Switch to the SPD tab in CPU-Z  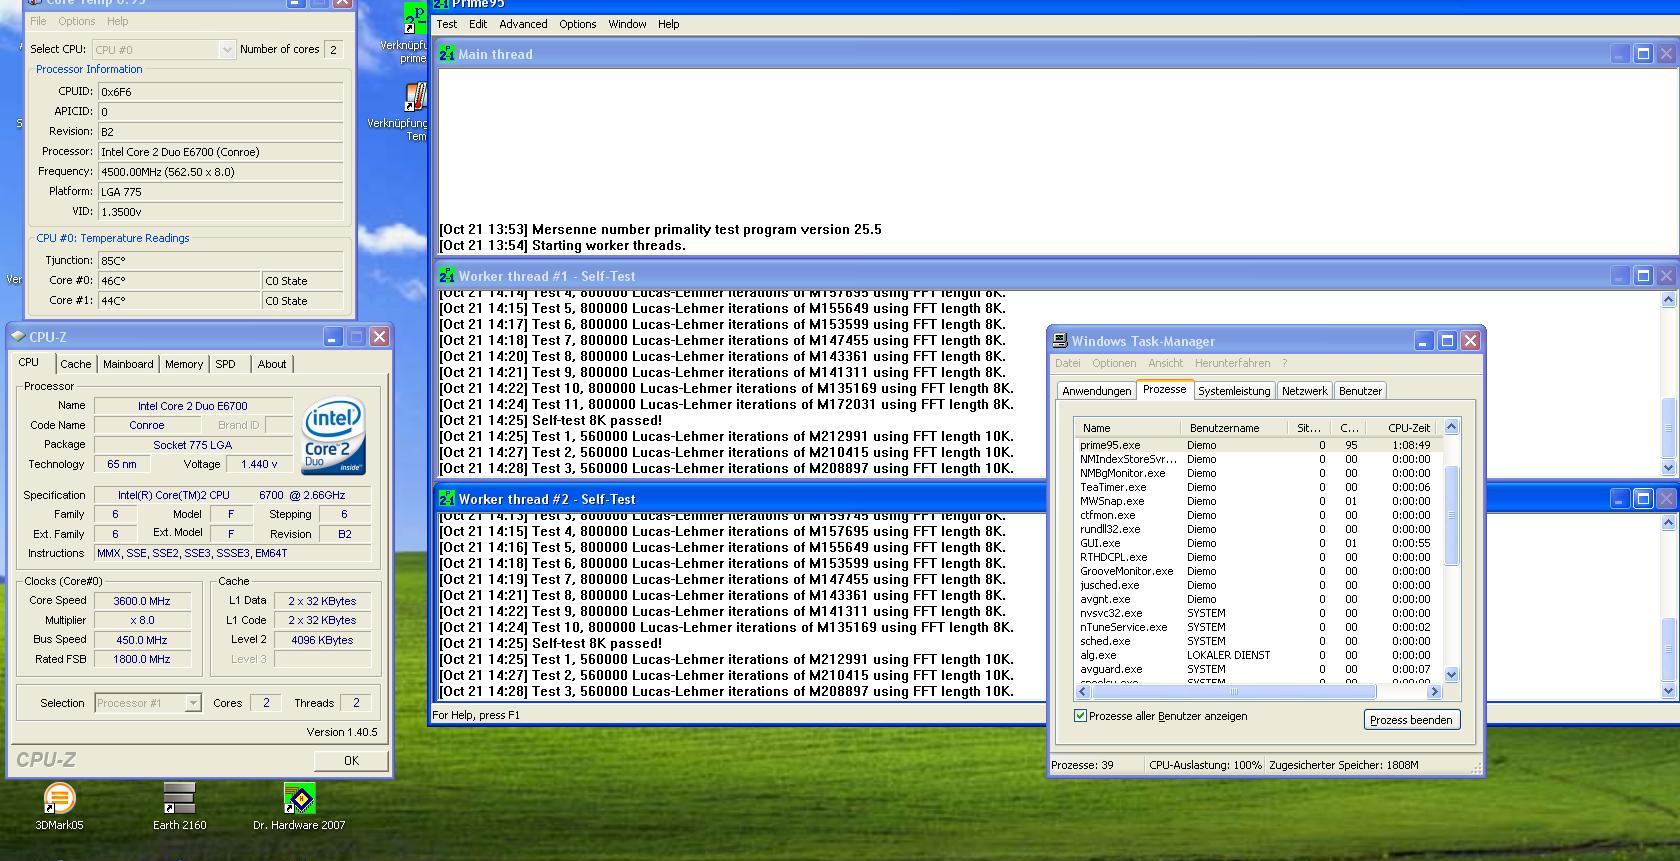pos(226,364)
